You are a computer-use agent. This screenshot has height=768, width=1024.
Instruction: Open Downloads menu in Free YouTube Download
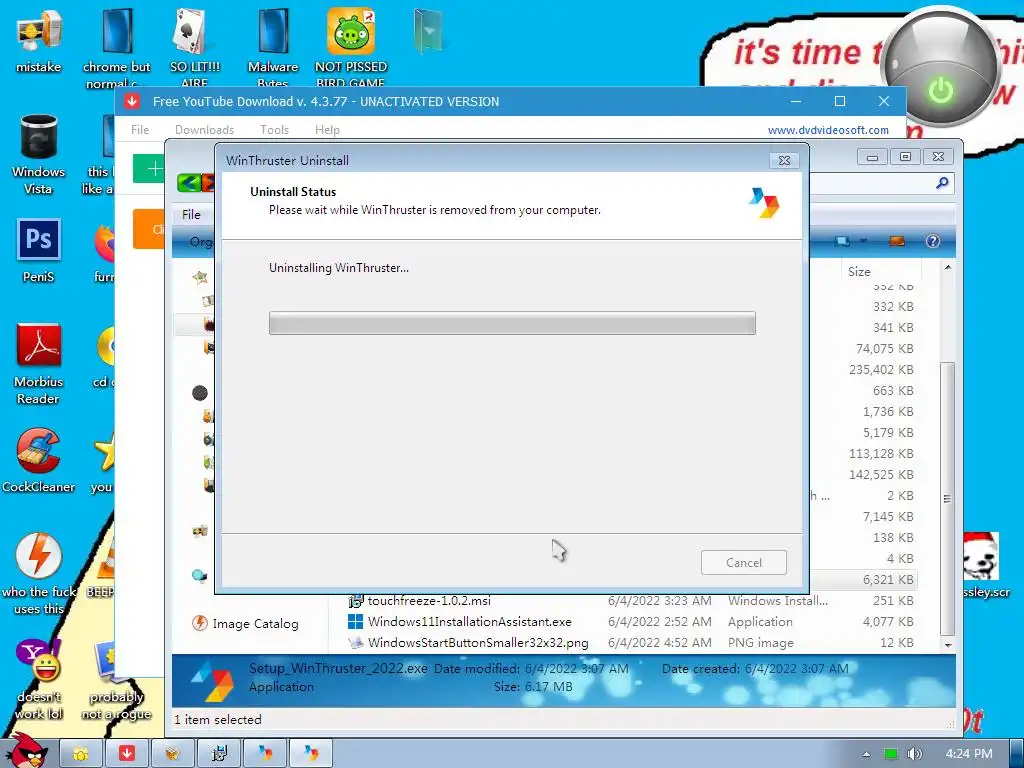(x=204, y=129)
